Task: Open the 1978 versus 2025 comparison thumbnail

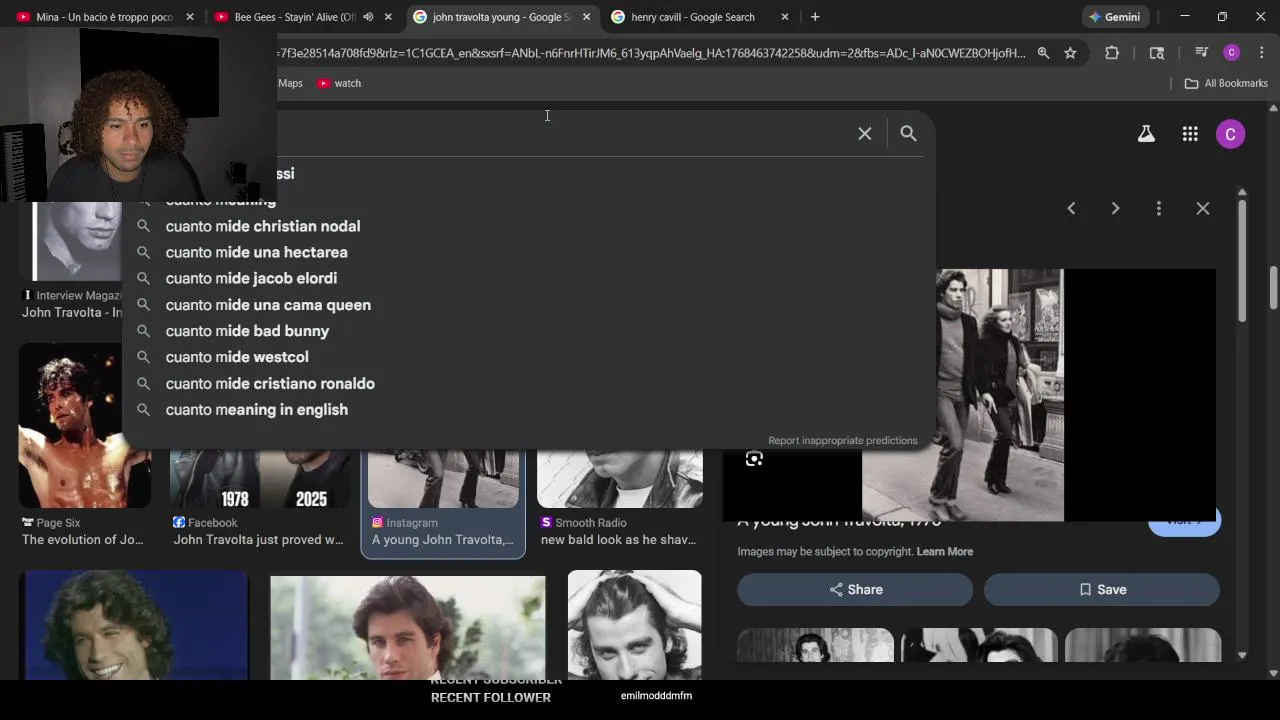Action: 260,479
